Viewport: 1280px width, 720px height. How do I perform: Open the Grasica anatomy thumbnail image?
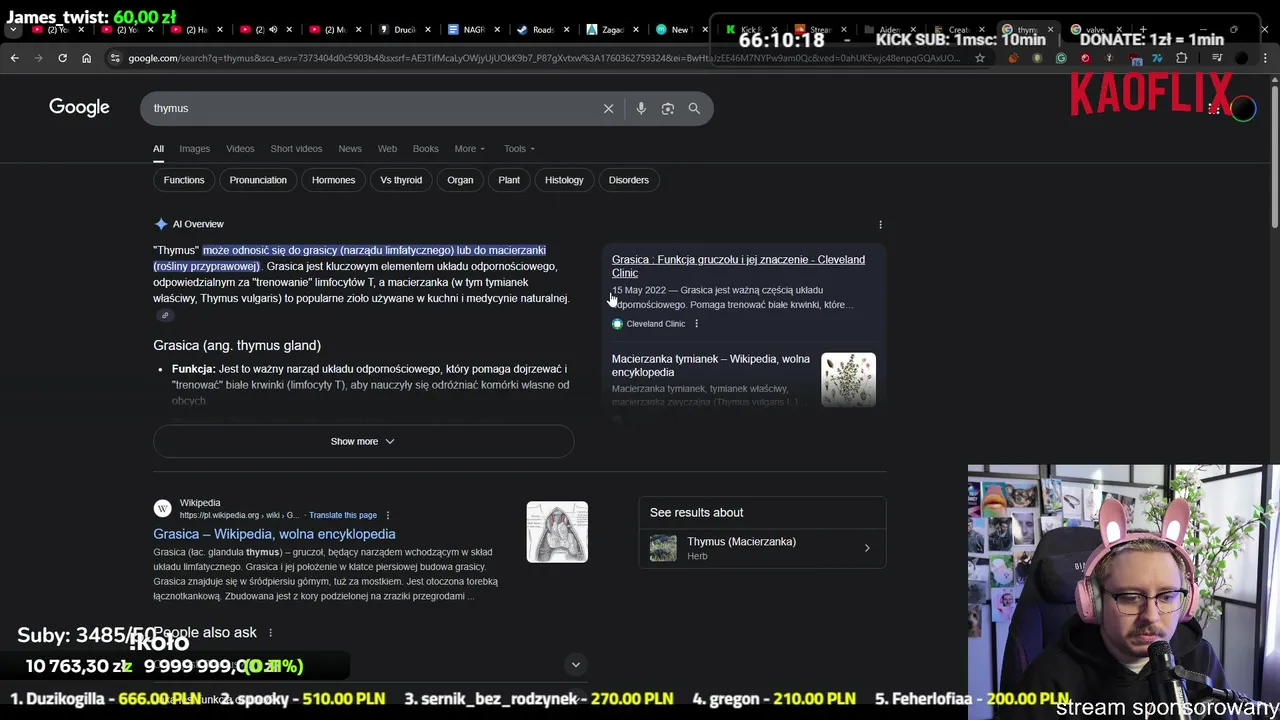[x=557, y=532]
